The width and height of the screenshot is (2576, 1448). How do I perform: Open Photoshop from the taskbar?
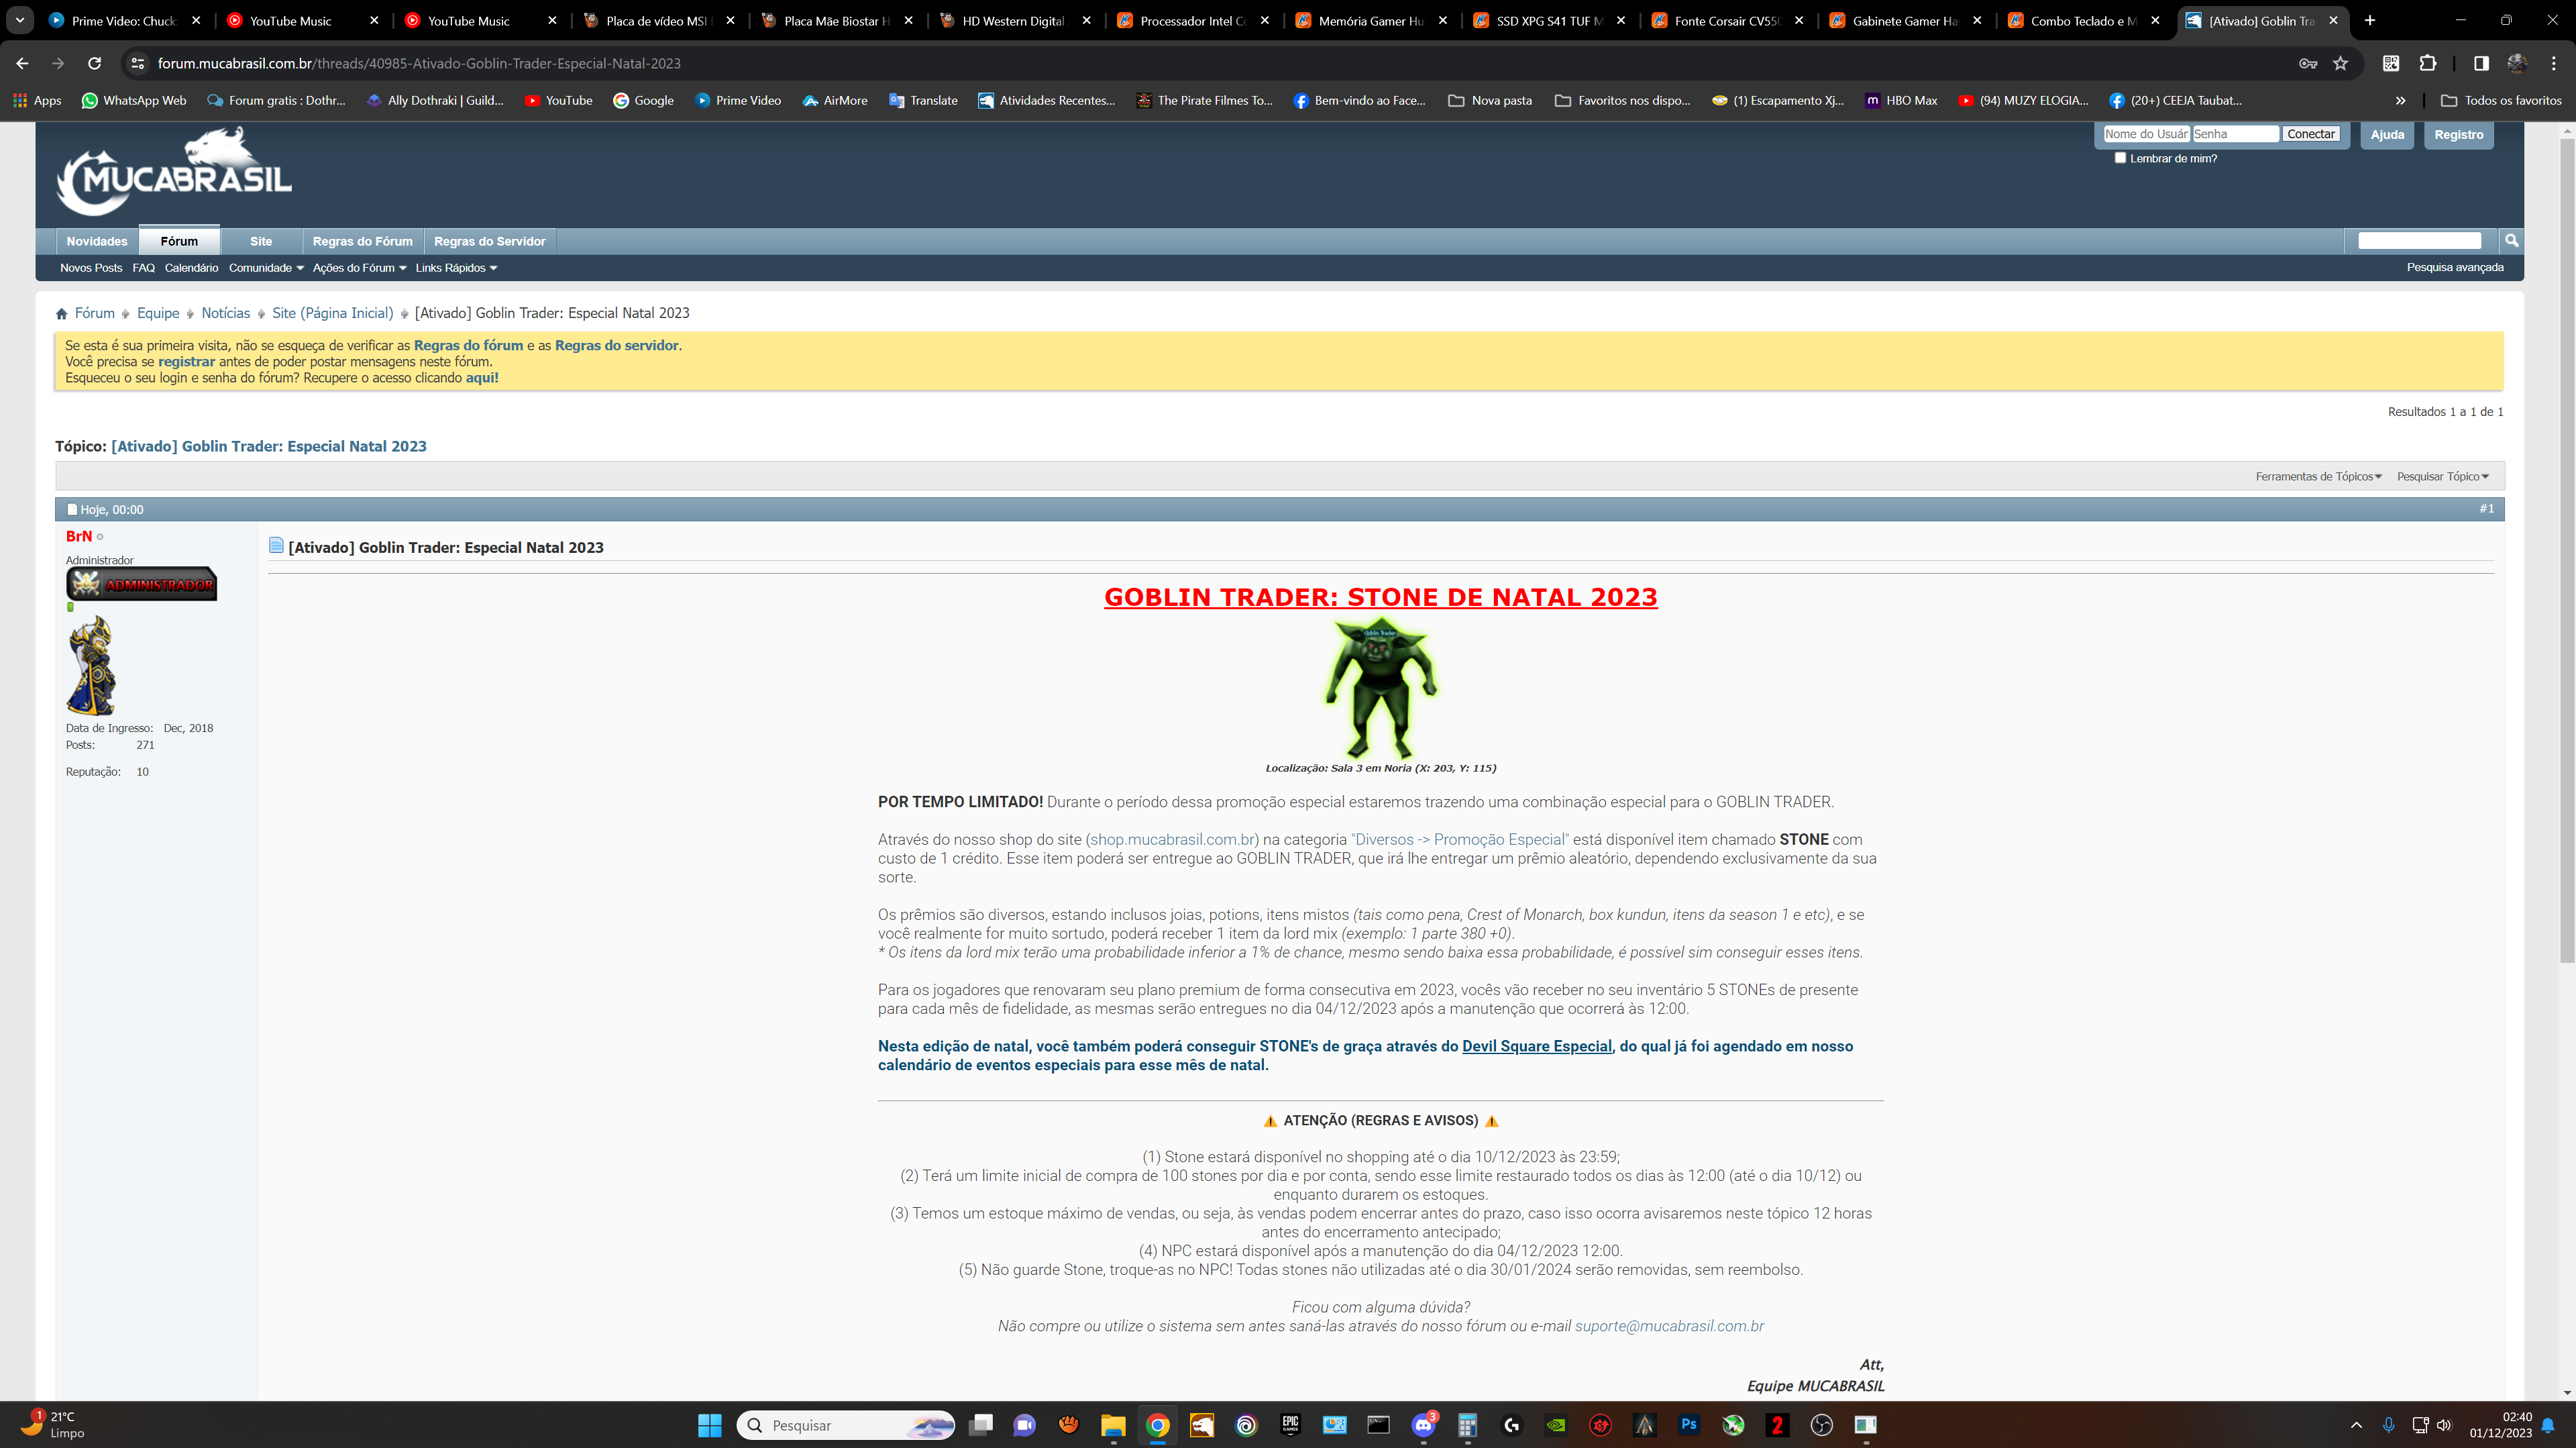pos(1689,1425)
